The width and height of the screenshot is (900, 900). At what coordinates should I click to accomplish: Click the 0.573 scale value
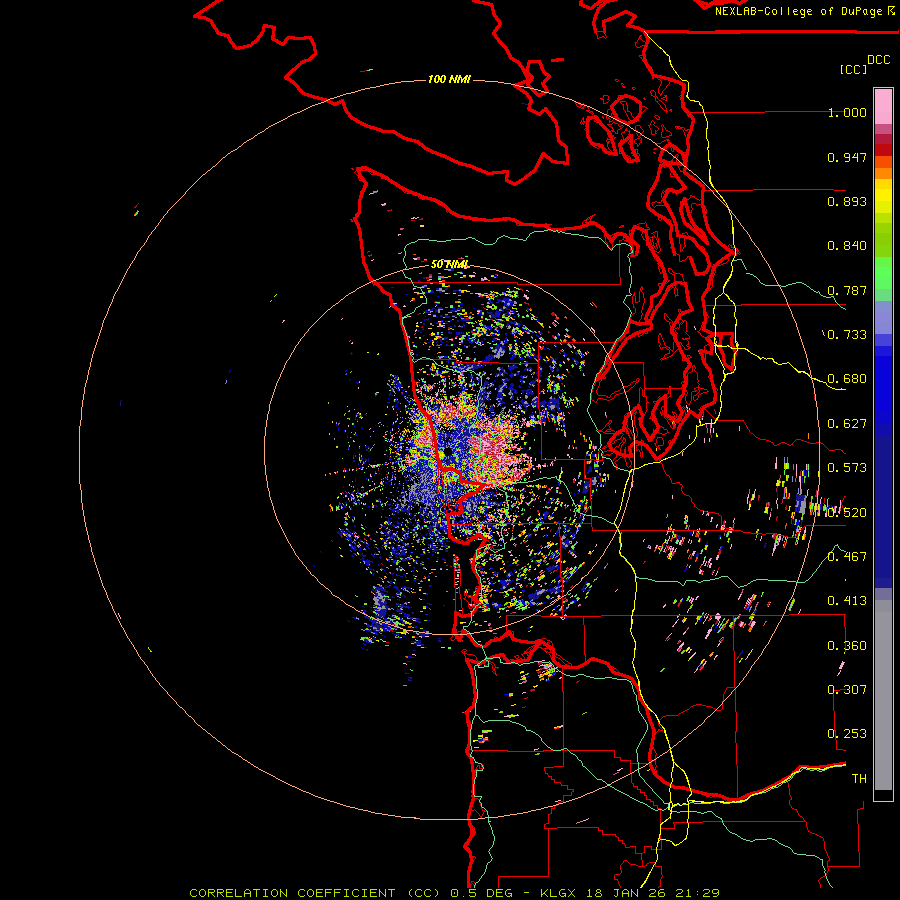pos(847,468)
